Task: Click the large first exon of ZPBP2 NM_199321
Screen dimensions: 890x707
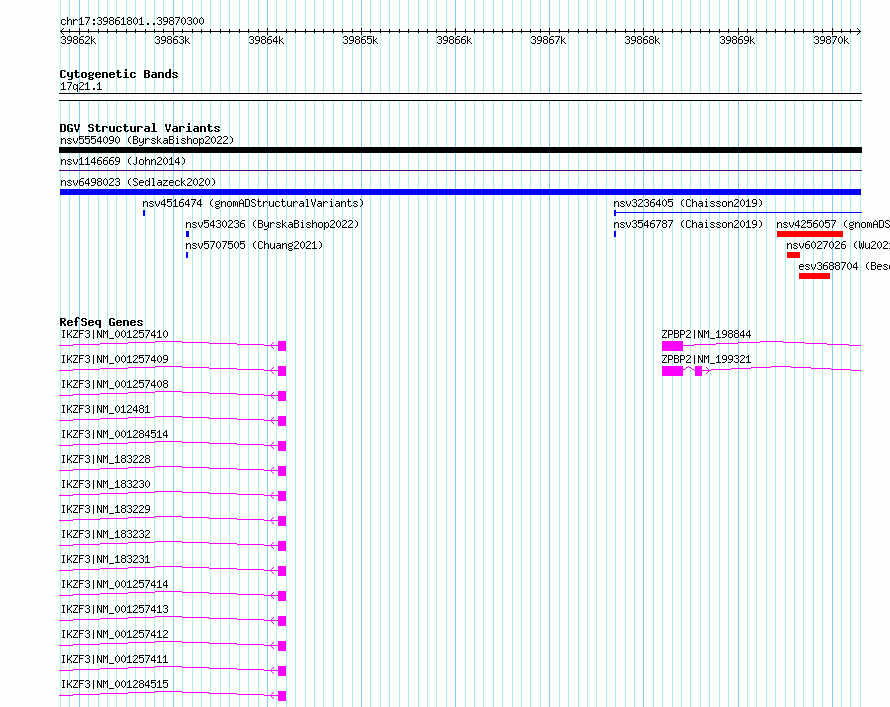Action: (673, 371)
